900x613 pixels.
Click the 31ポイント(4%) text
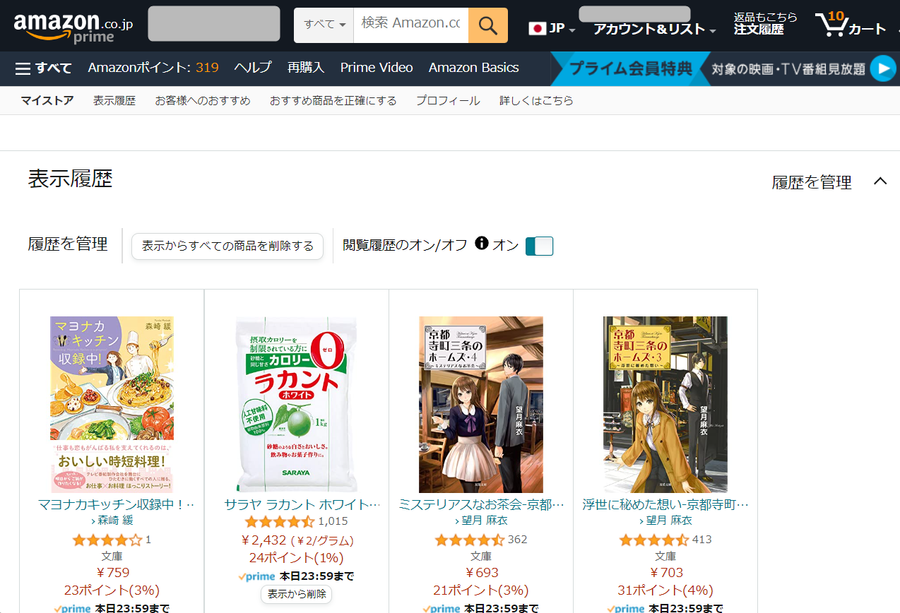coord(665,590)
